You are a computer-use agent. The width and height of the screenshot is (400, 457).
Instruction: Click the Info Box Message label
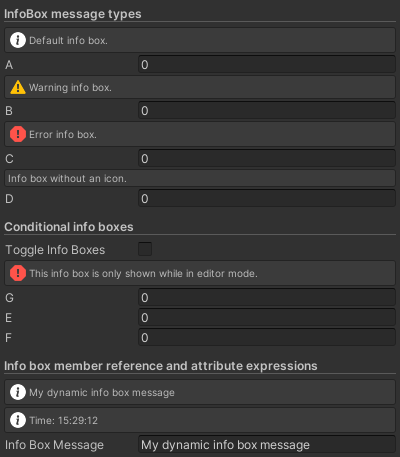pos(54,445)
